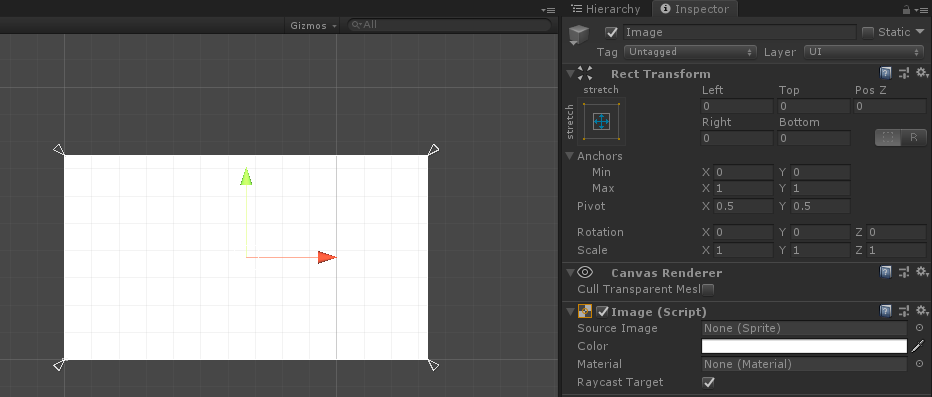Open the Static flags dropdown arrow
Image resolution: width=932 pixels, height=397 pixels.
point(921,32)
